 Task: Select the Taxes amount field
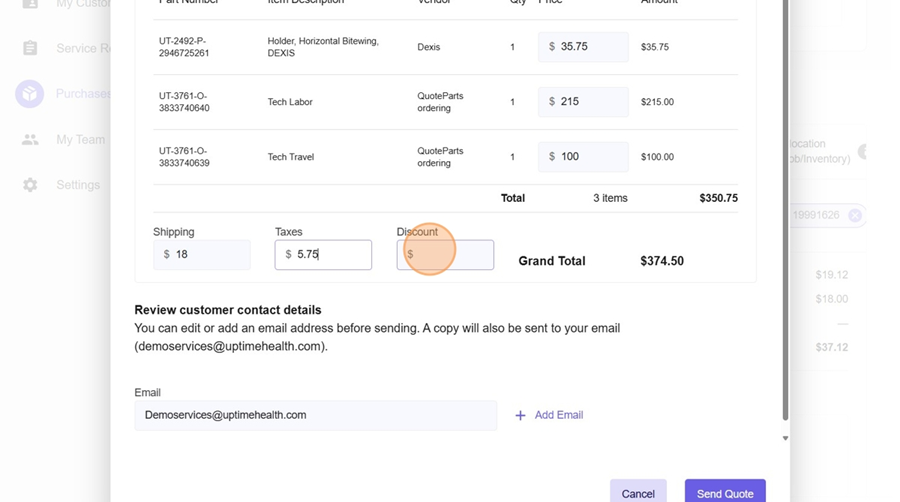(331, 255)
